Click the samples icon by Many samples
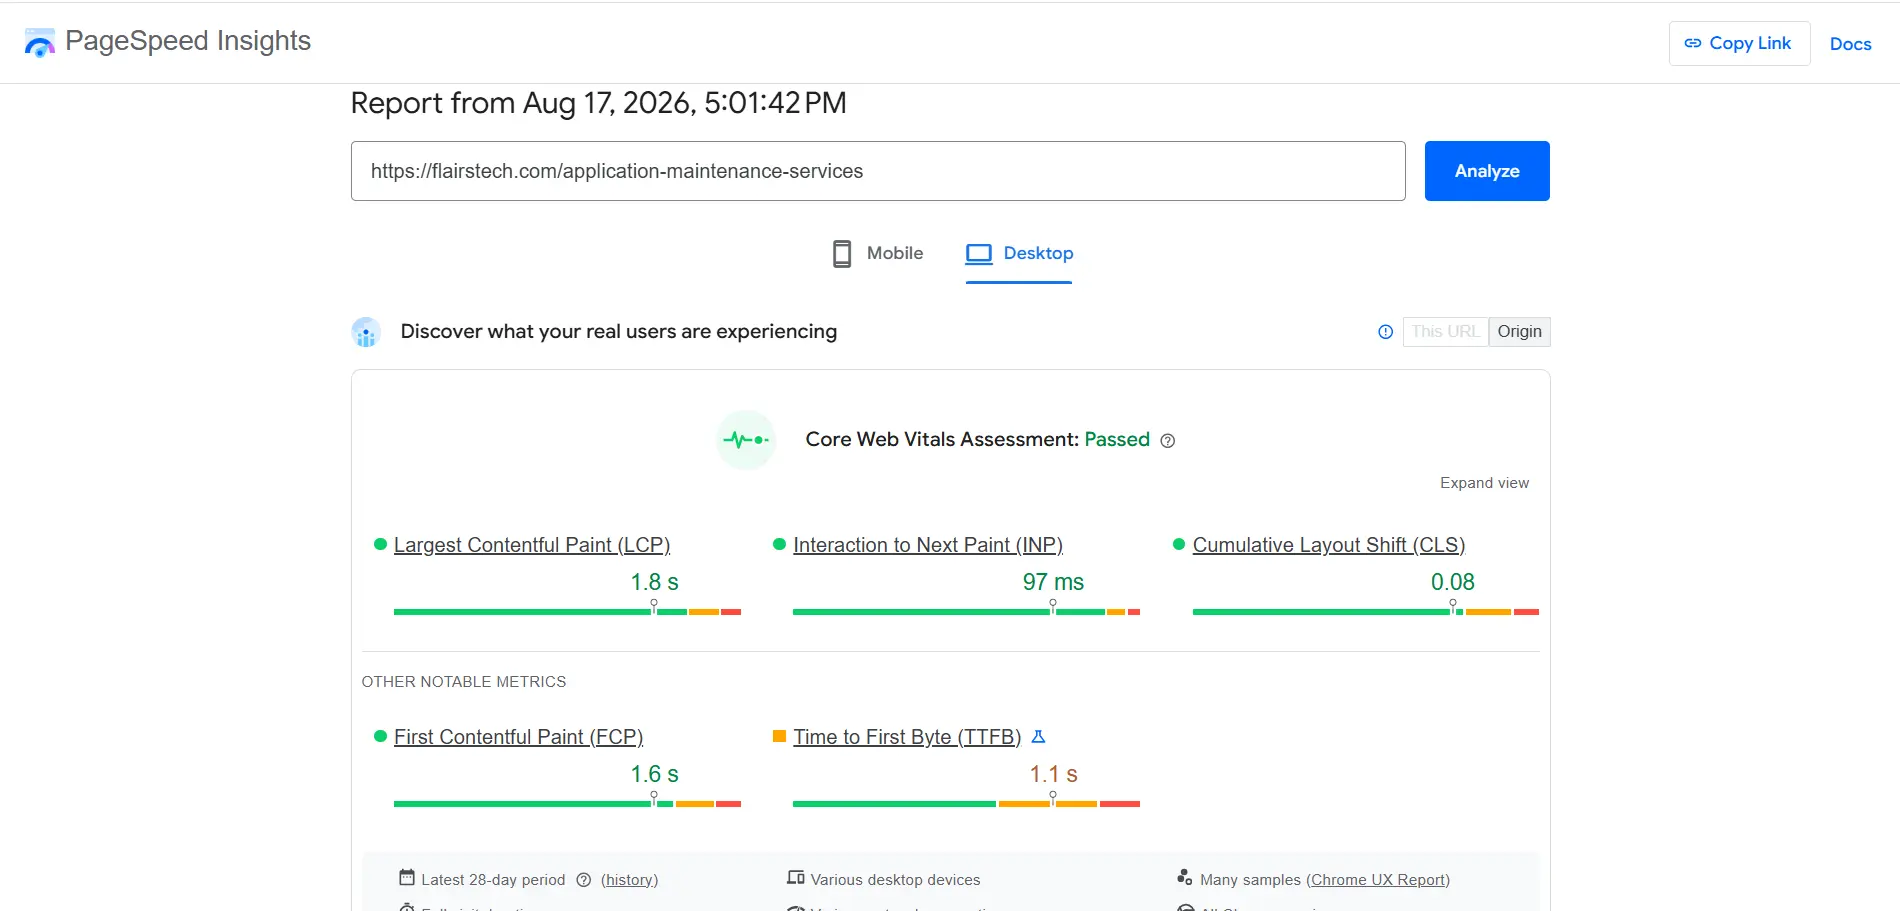Viewport: 1900px width, 911px height. (1185, 878)
